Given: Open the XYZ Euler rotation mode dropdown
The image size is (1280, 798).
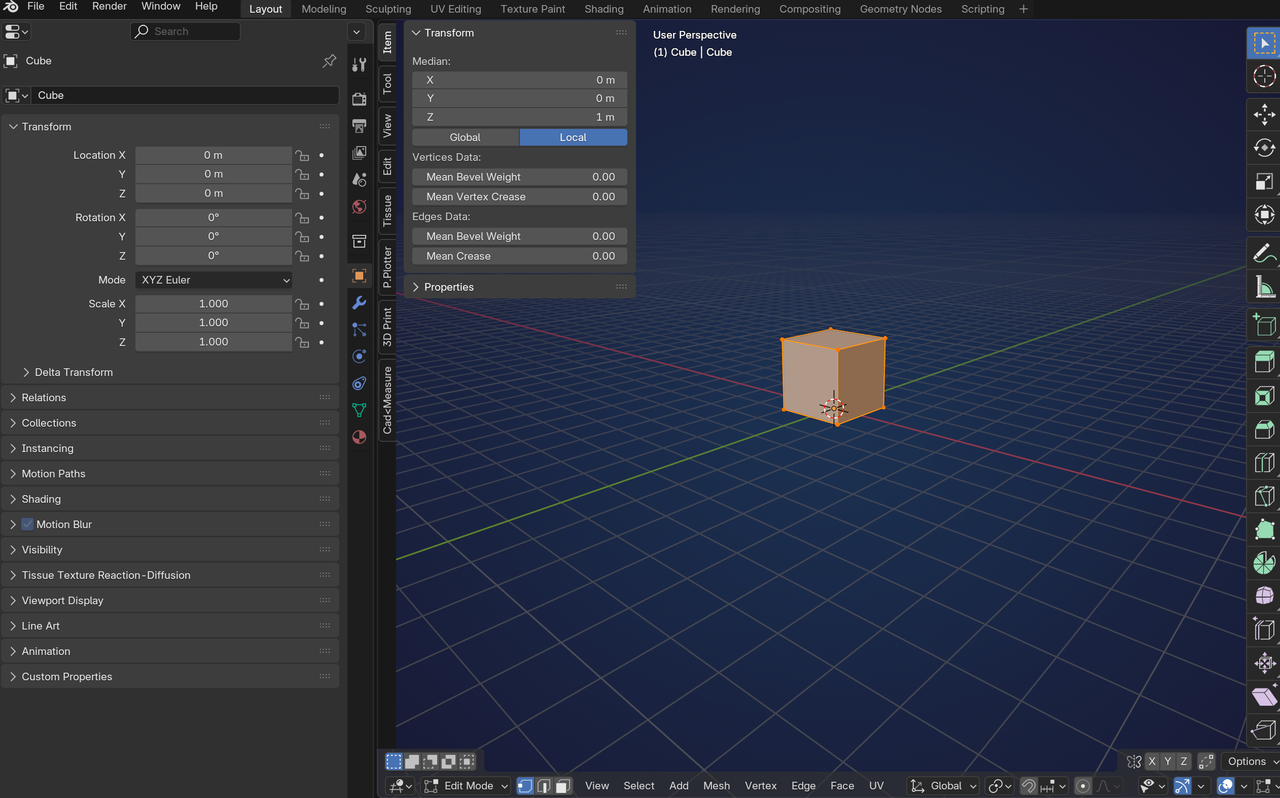Looking at the screenshot, I should tap(213, 279).
